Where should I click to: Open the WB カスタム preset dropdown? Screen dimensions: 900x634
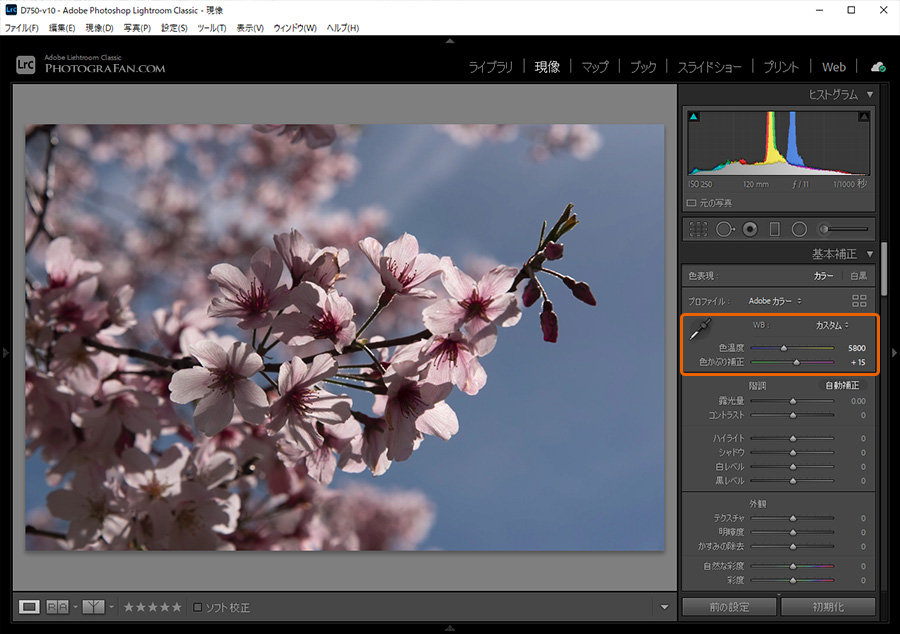pos(832,325)
